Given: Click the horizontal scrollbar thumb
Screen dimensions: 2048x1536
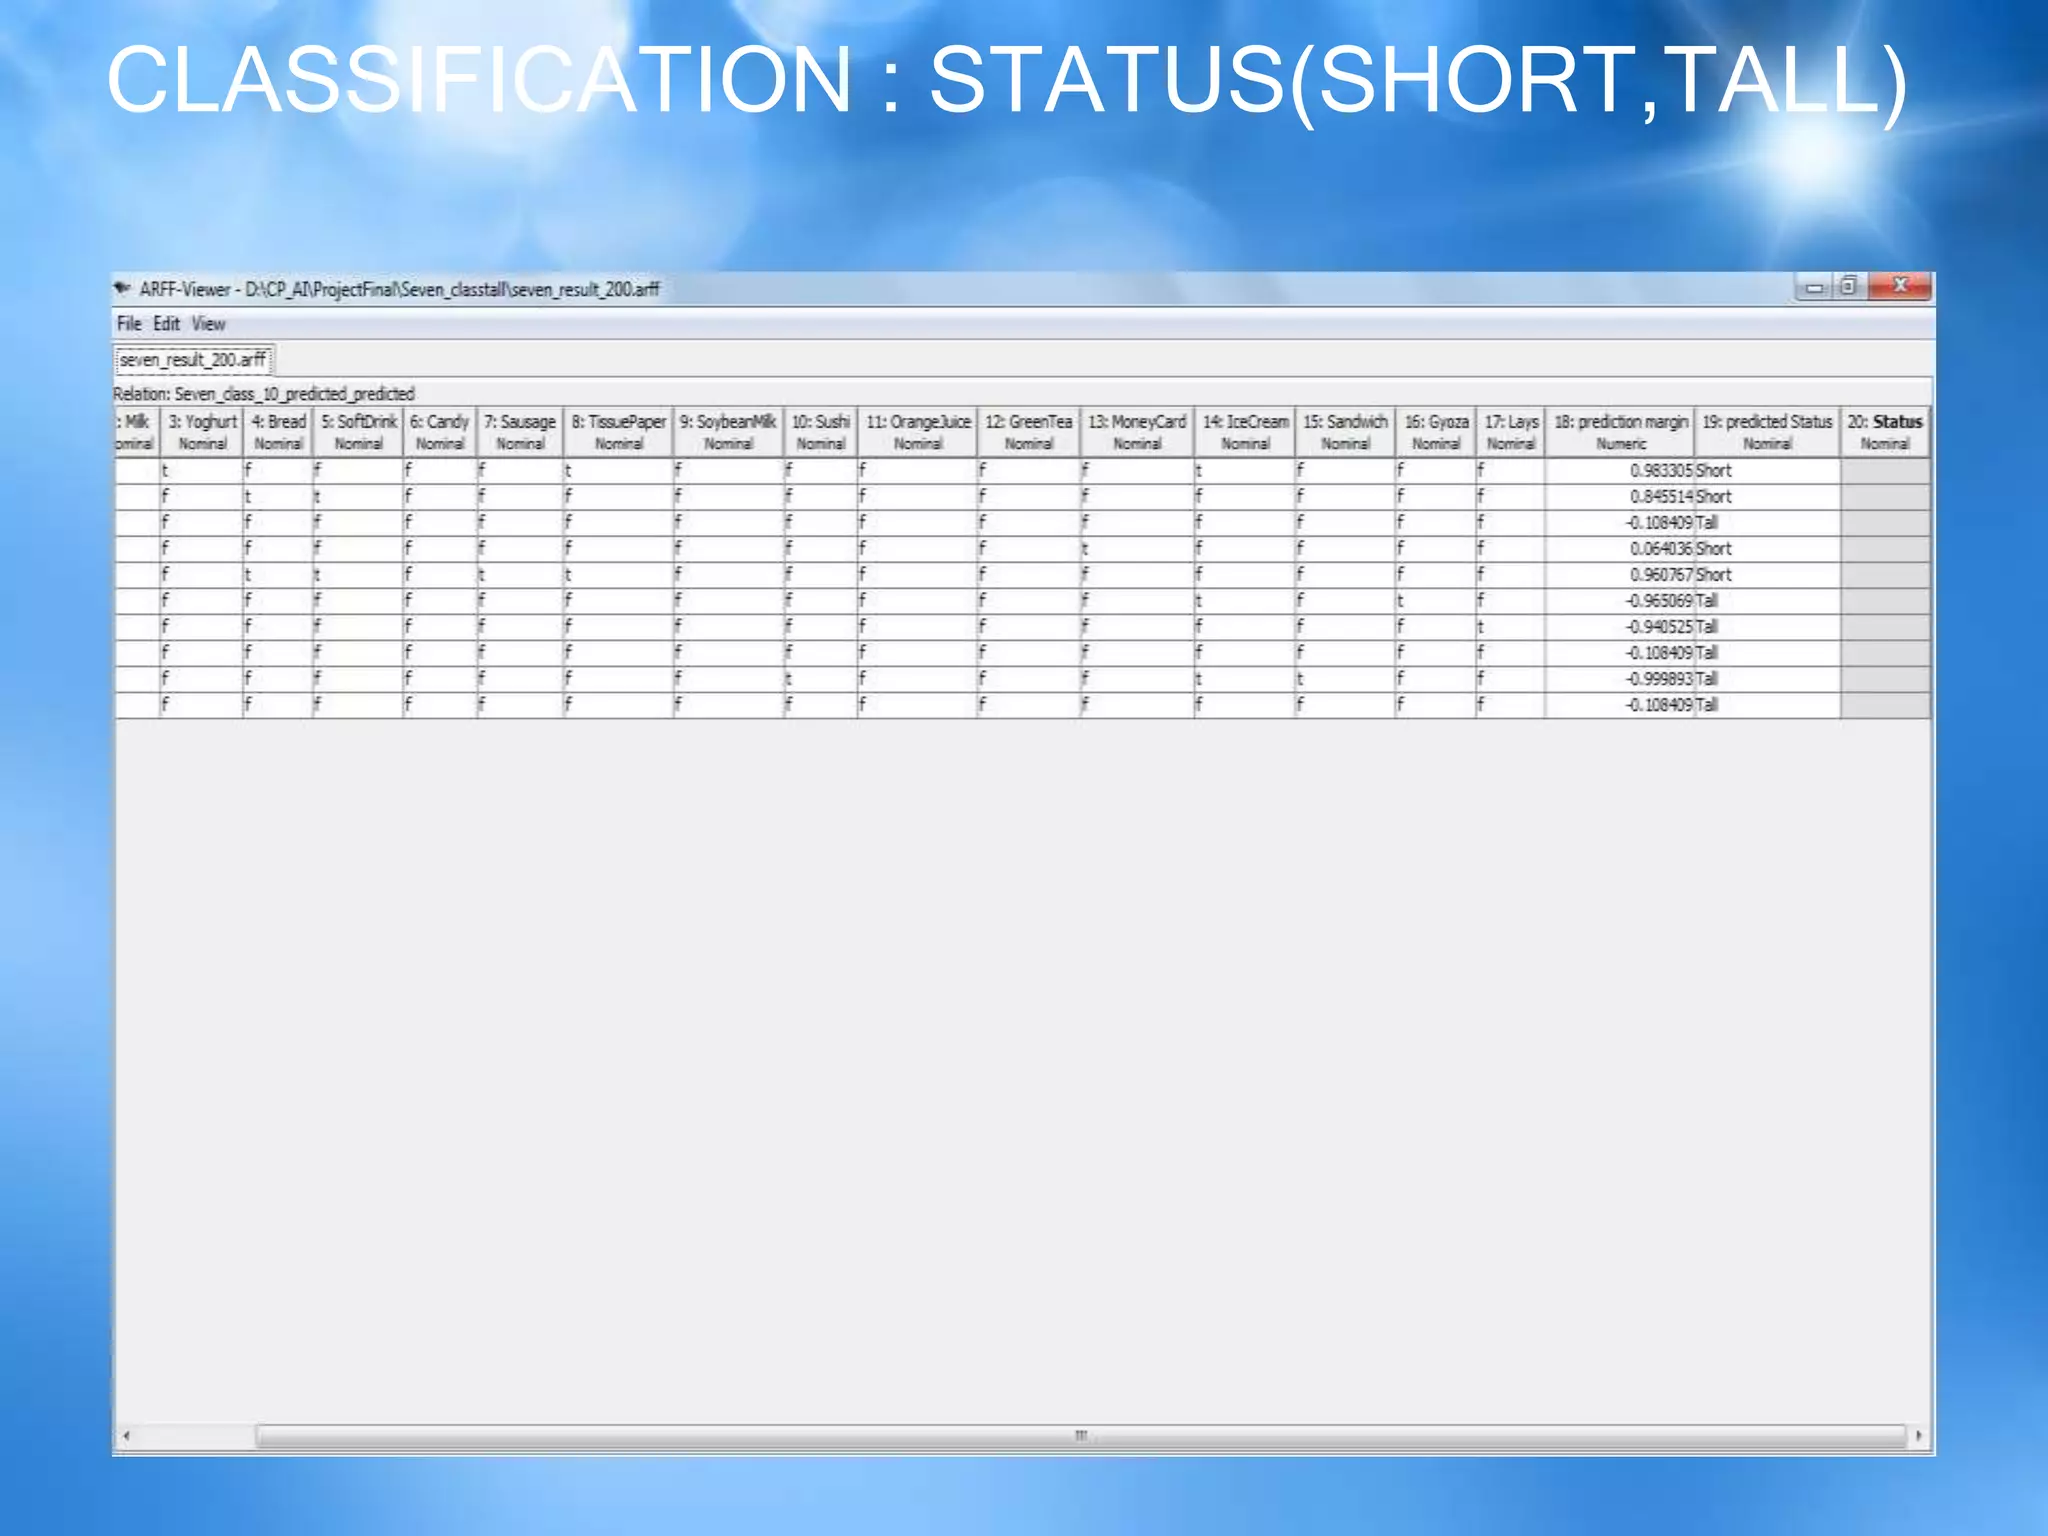Looking at the screenshot, I should 1081,1436.
